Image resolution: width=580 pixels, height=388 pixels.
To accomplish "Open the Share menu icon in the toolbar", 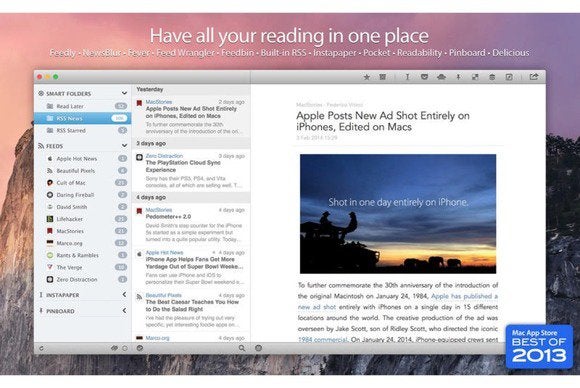I will tap(534, 77).
